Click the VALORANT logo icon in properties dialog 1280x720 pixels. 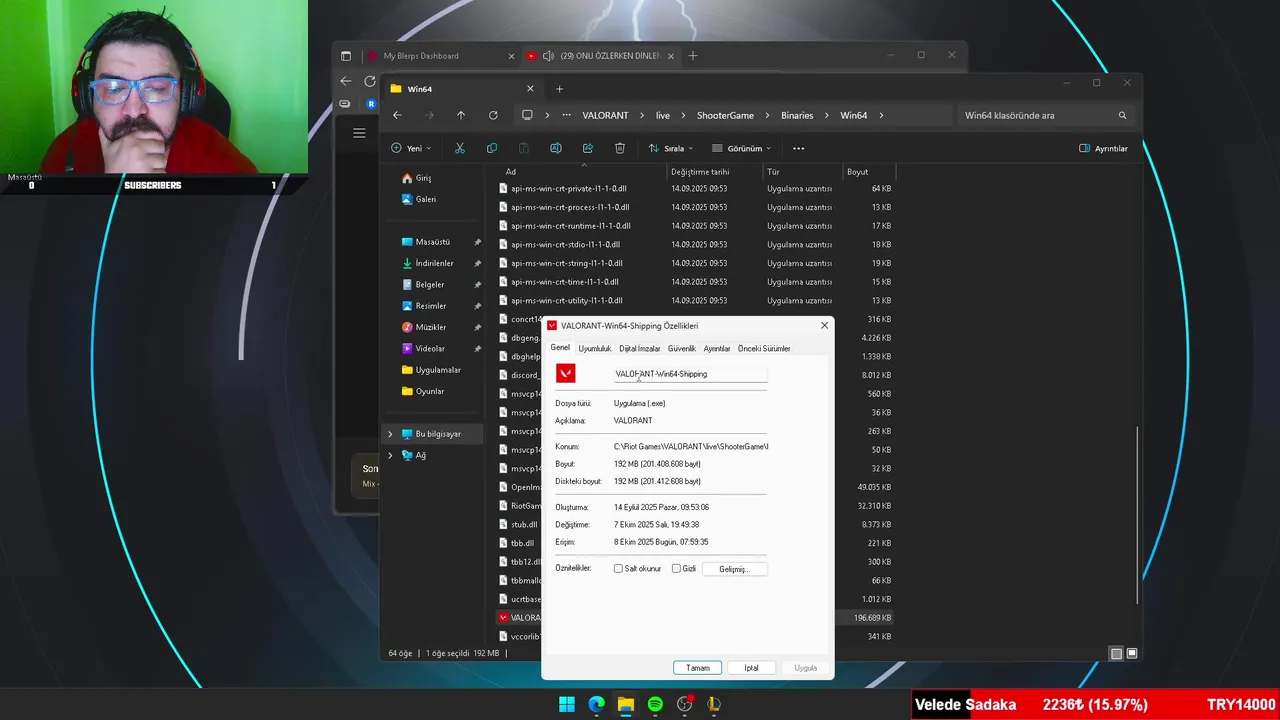[x=566, y=374]
